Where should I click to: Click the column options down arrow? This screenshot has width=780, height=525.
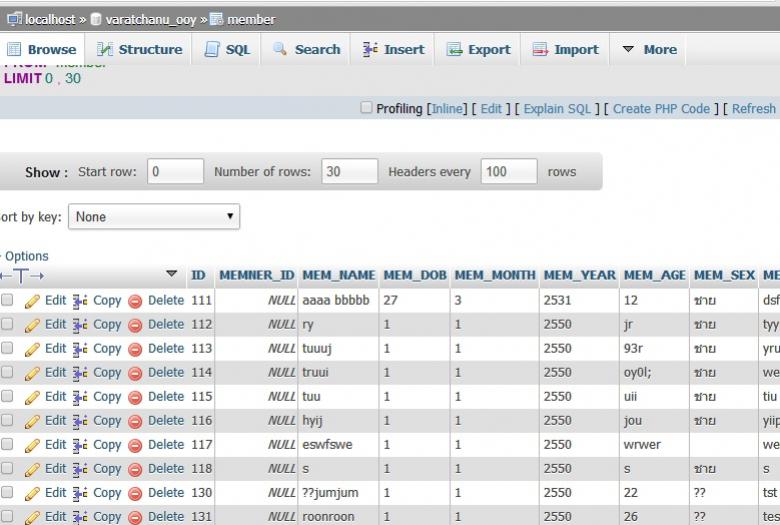point(172,273)
